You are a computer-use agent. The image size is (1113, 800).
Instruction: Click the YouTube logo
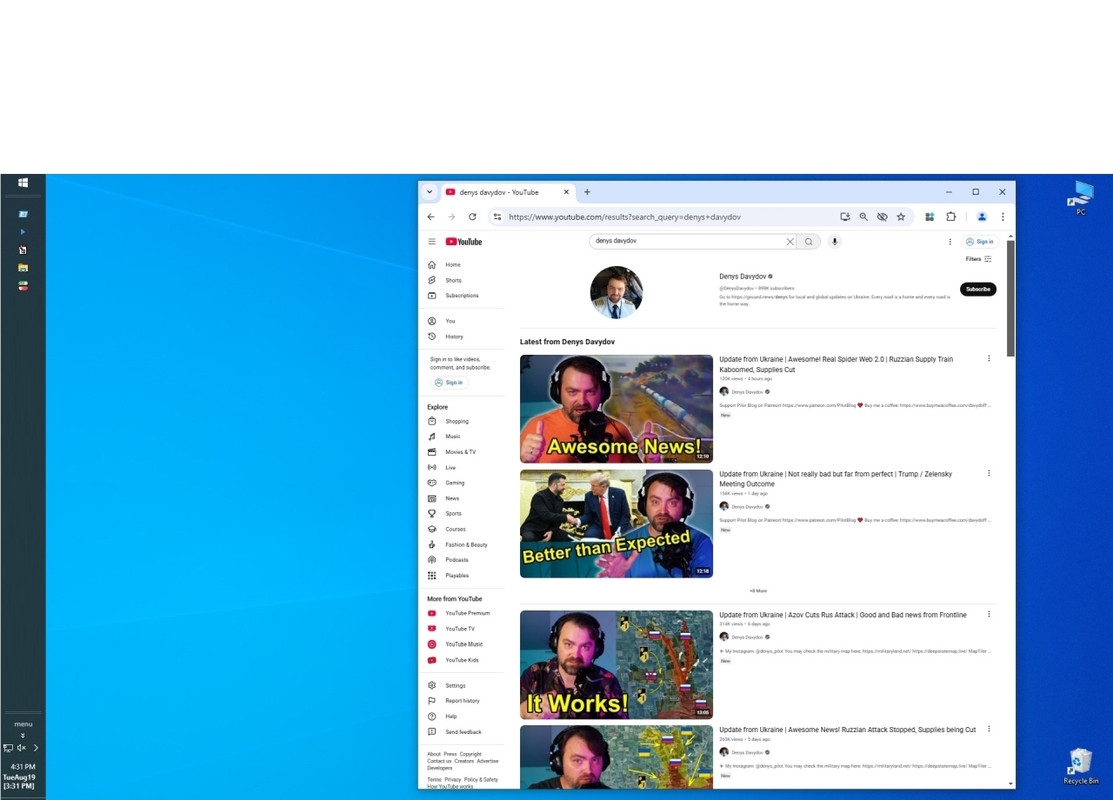click(464, 241)
